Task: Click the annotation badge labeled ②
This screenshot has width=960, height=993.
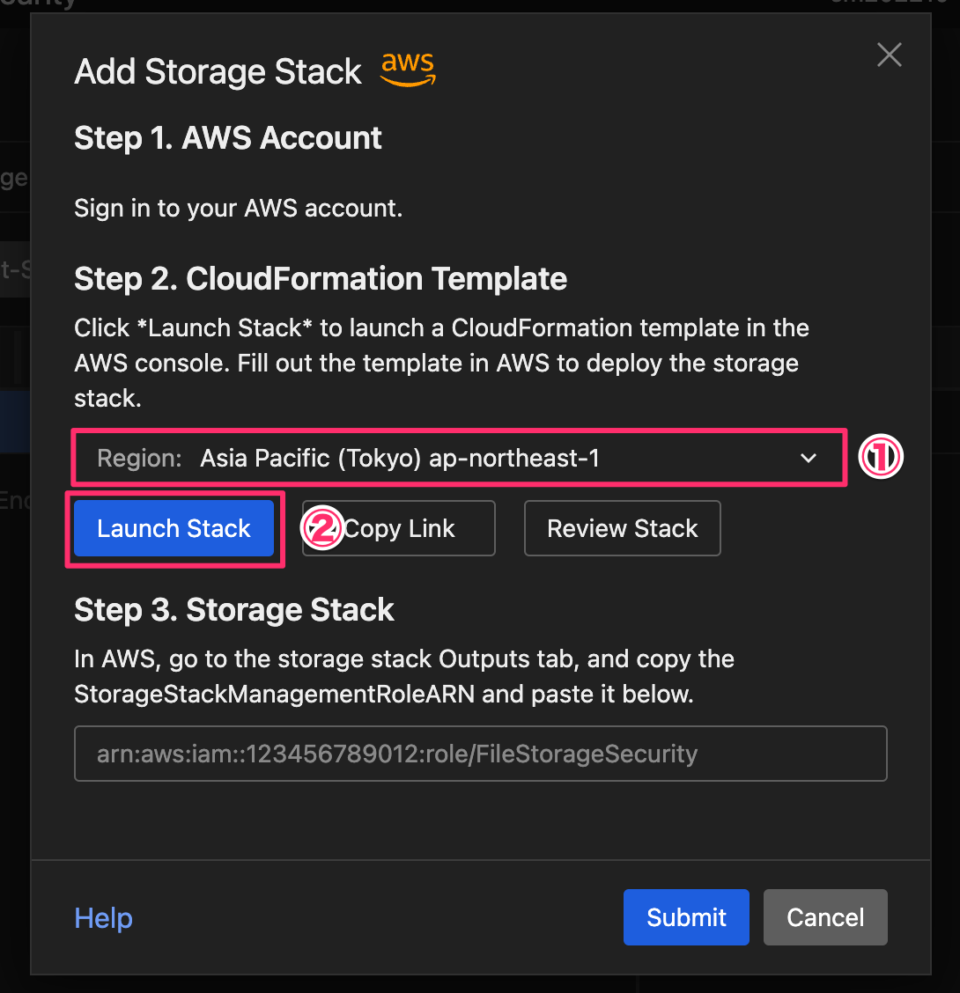Action: (x=322, y=529)
